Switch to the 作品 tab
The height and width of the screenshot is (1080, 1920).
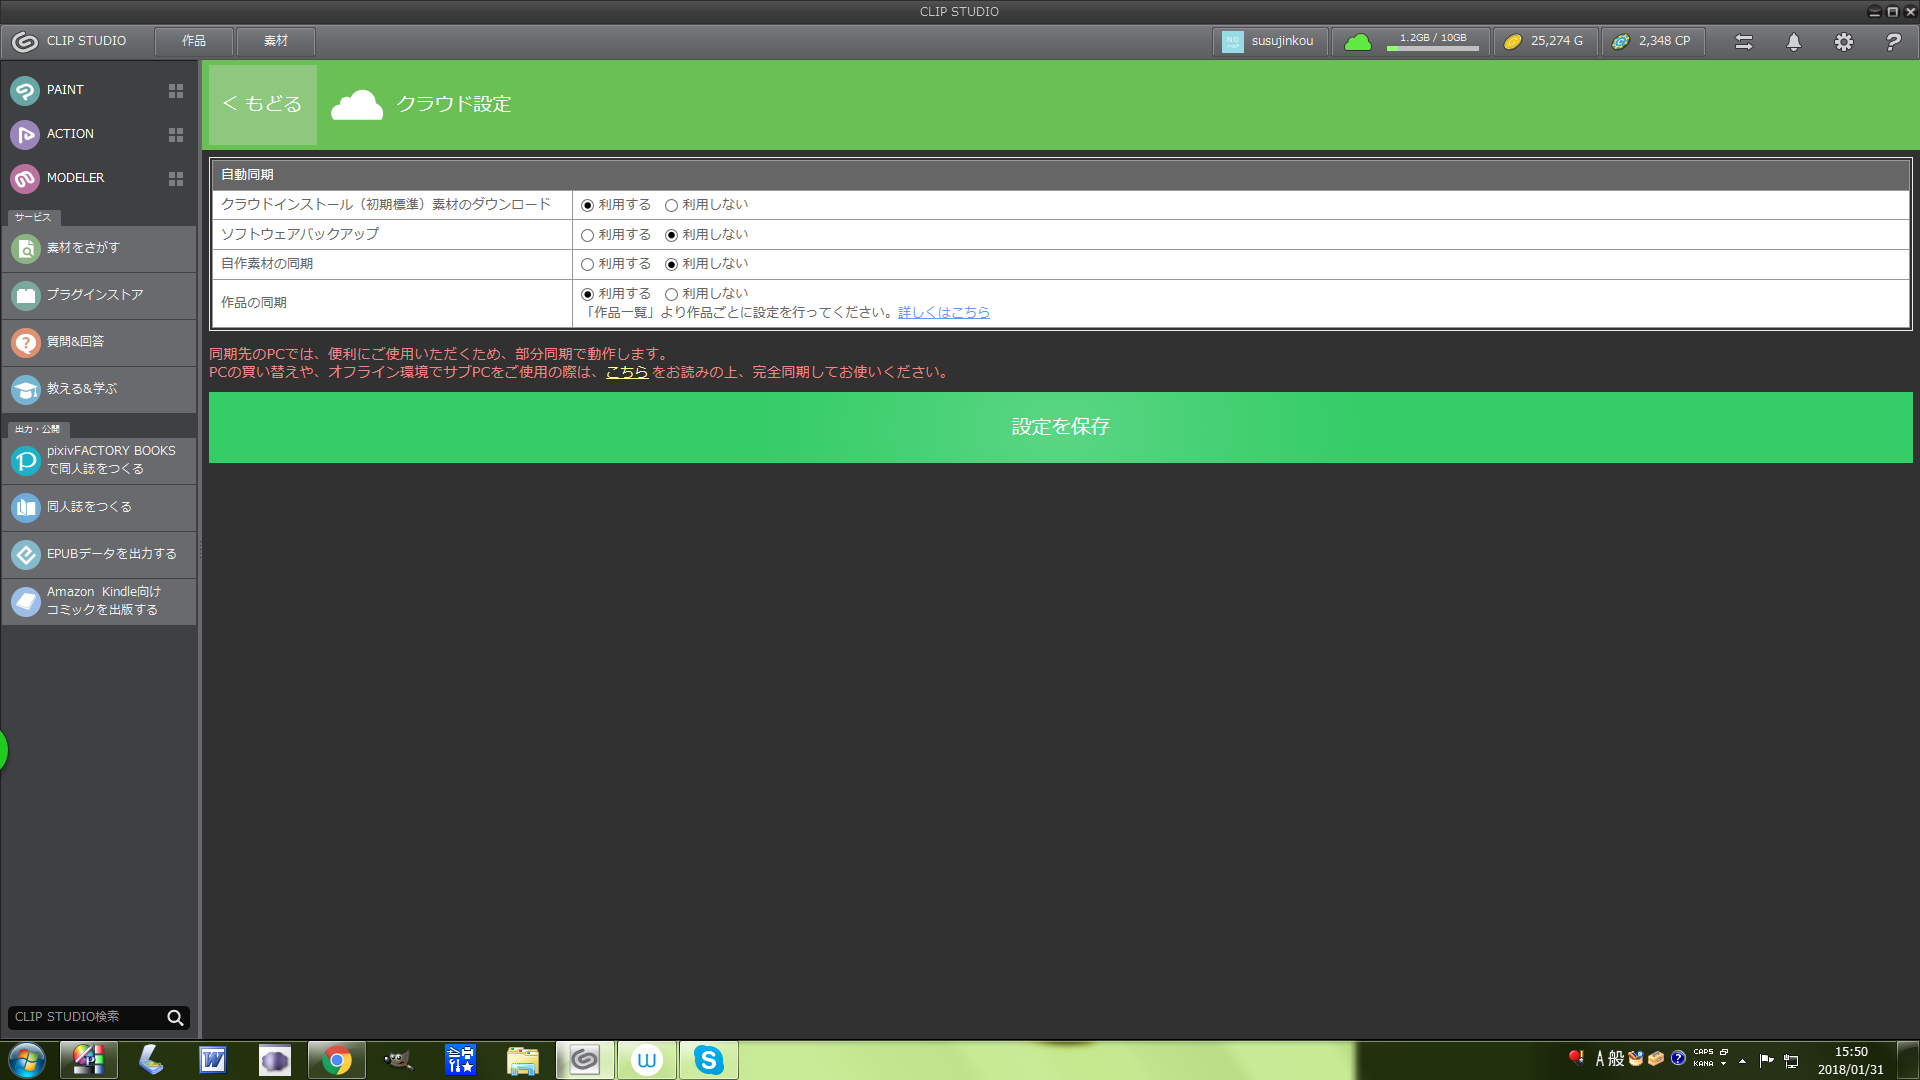[x=194, y=41]
